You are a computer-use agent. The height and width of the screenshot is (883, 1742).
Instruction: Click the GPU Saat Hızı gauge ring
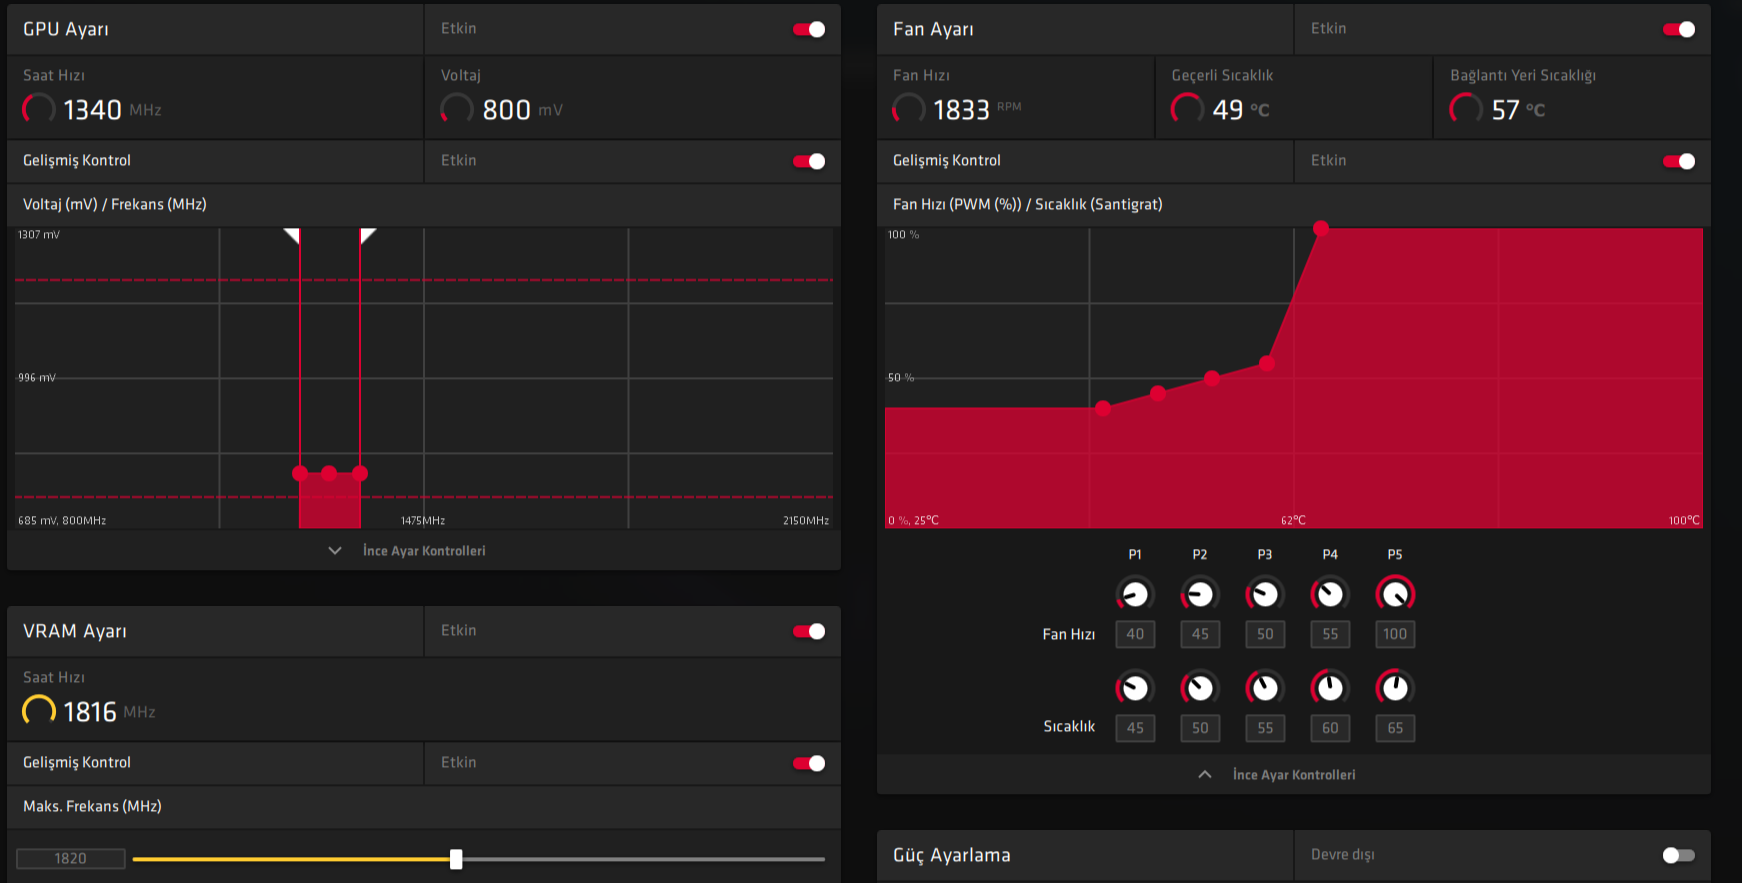[x=39, y=109]
